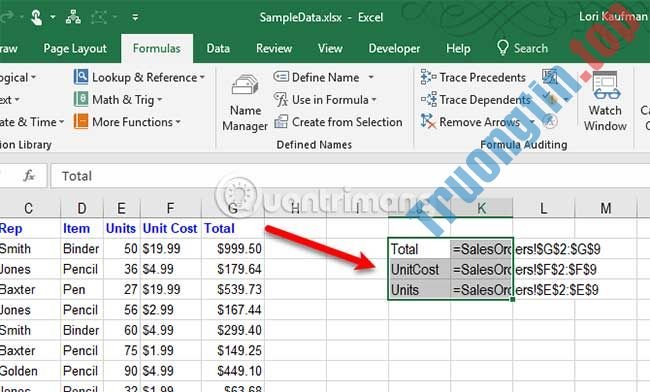Click the =SalesOrders!$E$2:$E$9 cell

tap(482, 290)
